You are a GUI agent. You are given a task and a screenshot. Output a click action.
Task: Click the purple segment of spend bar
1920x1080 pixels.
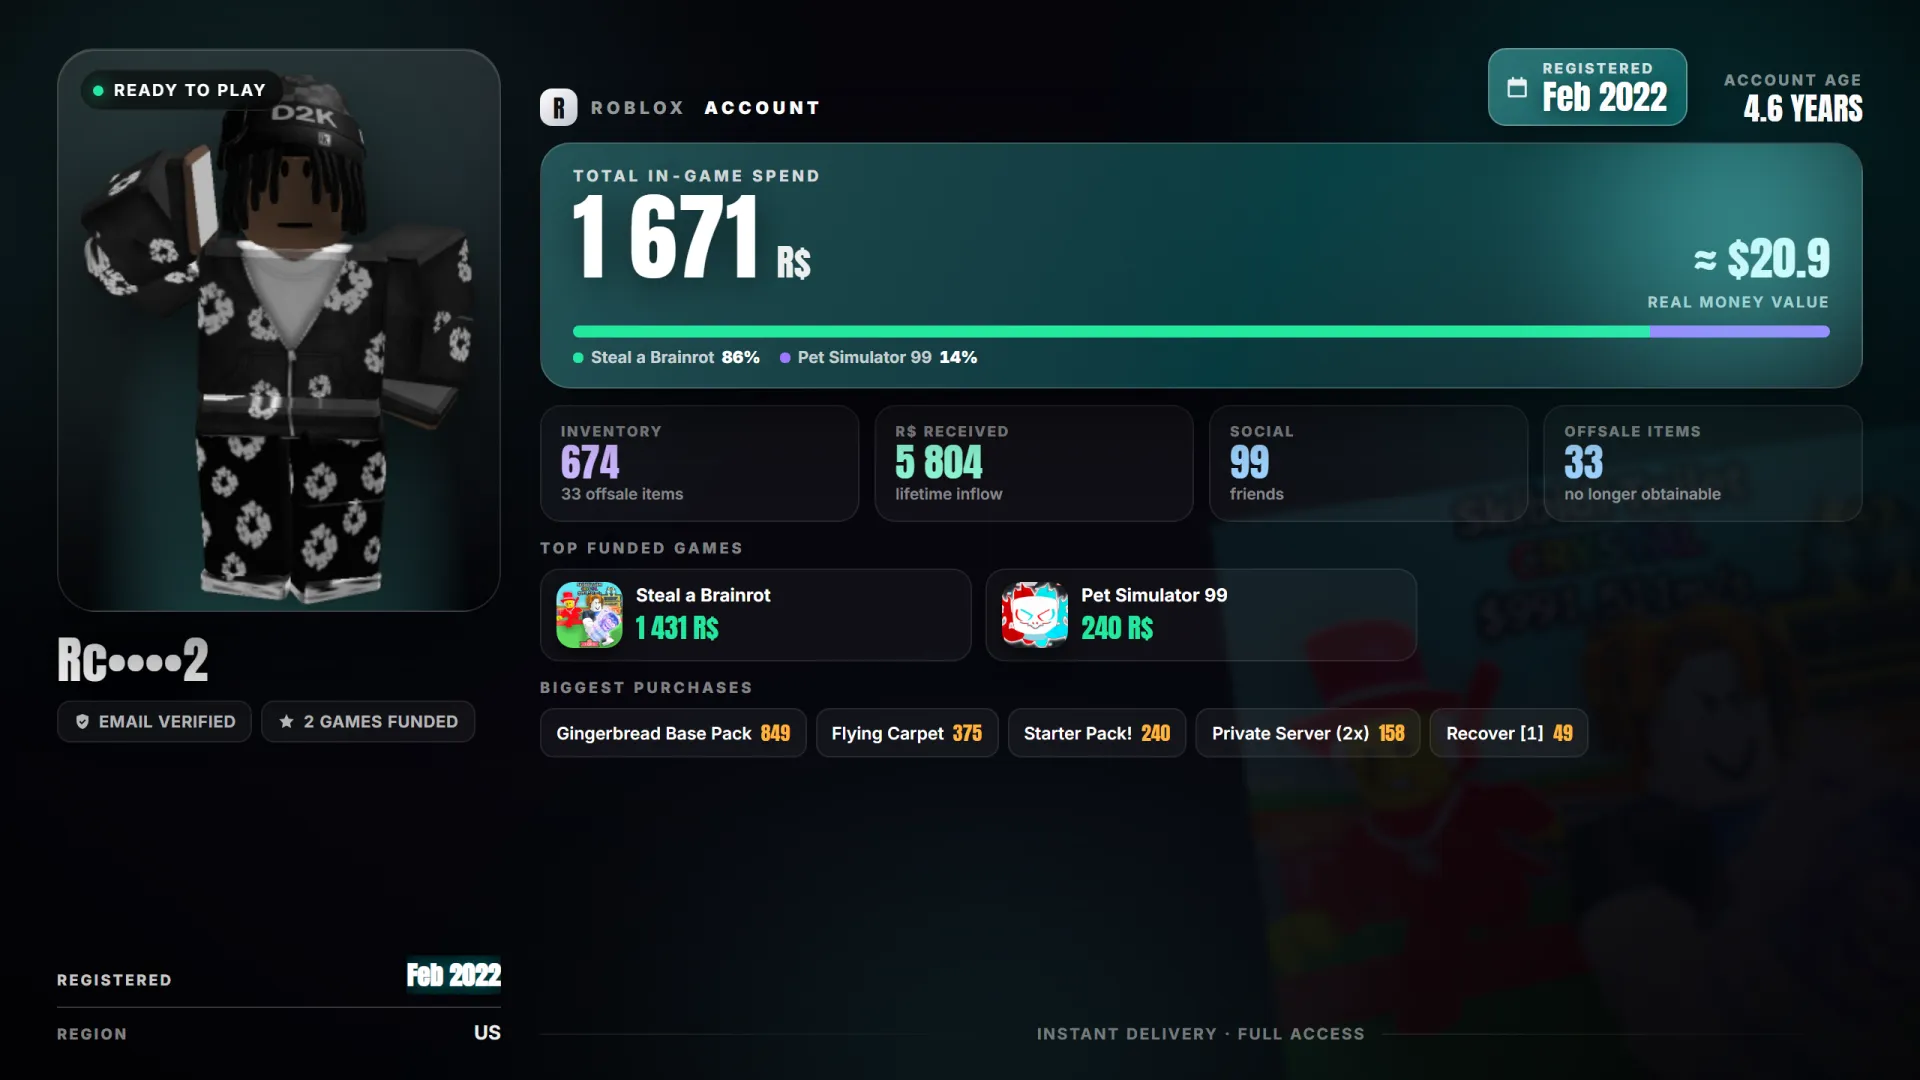(x=1740, y=332)
